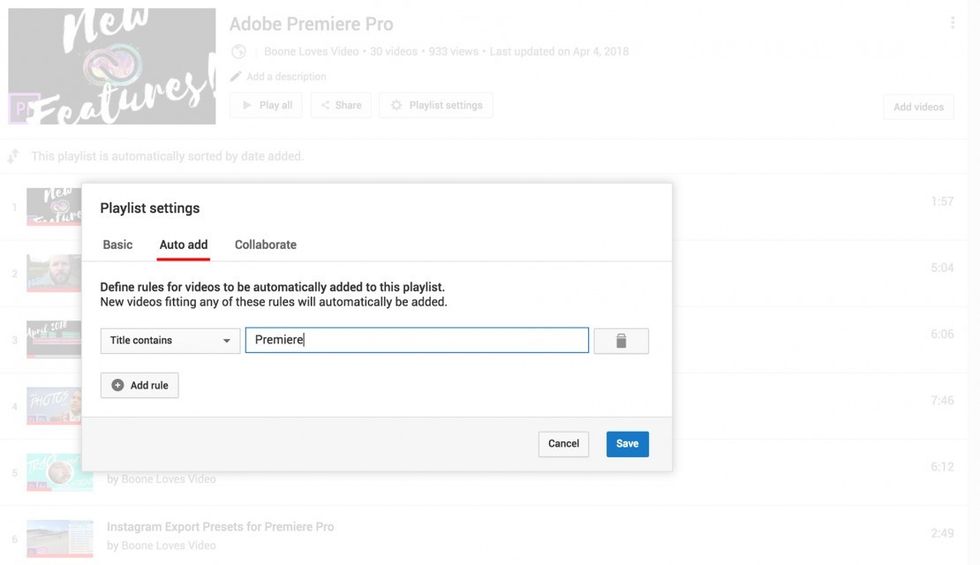Click the pencil icon to add a description
This screenshot has height=565, width=980.
(236, 76)
